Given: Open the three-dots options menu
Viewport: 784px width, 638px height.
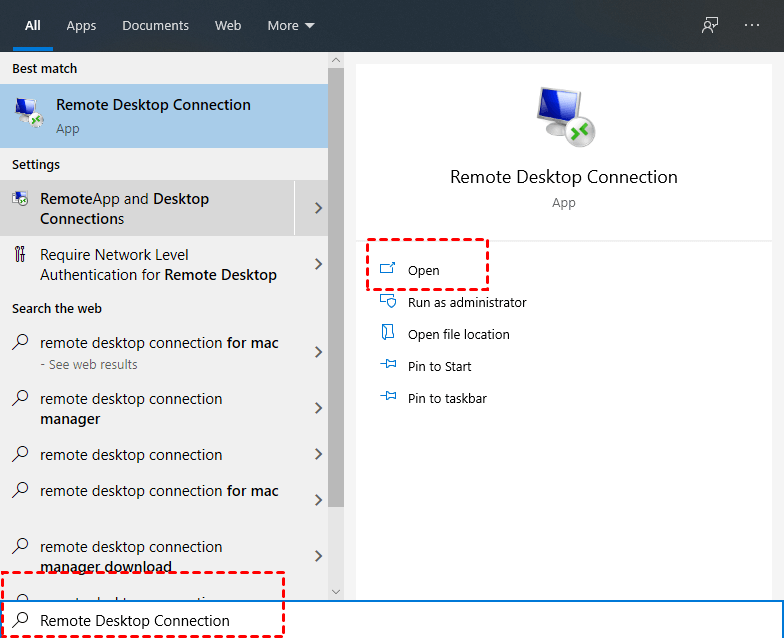Looking at the screenshot, I should 752,25.
